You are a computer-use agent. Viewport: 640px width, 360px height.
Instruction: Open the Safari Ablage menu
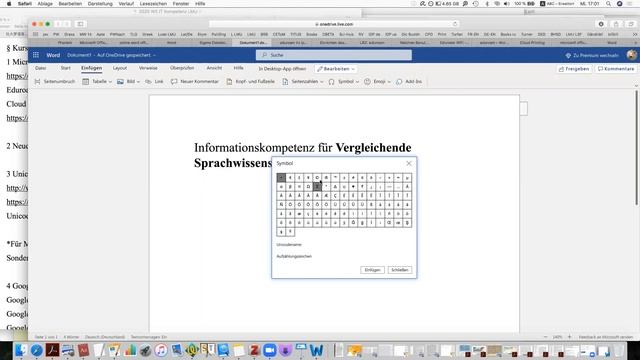click(x=45, y=4)
